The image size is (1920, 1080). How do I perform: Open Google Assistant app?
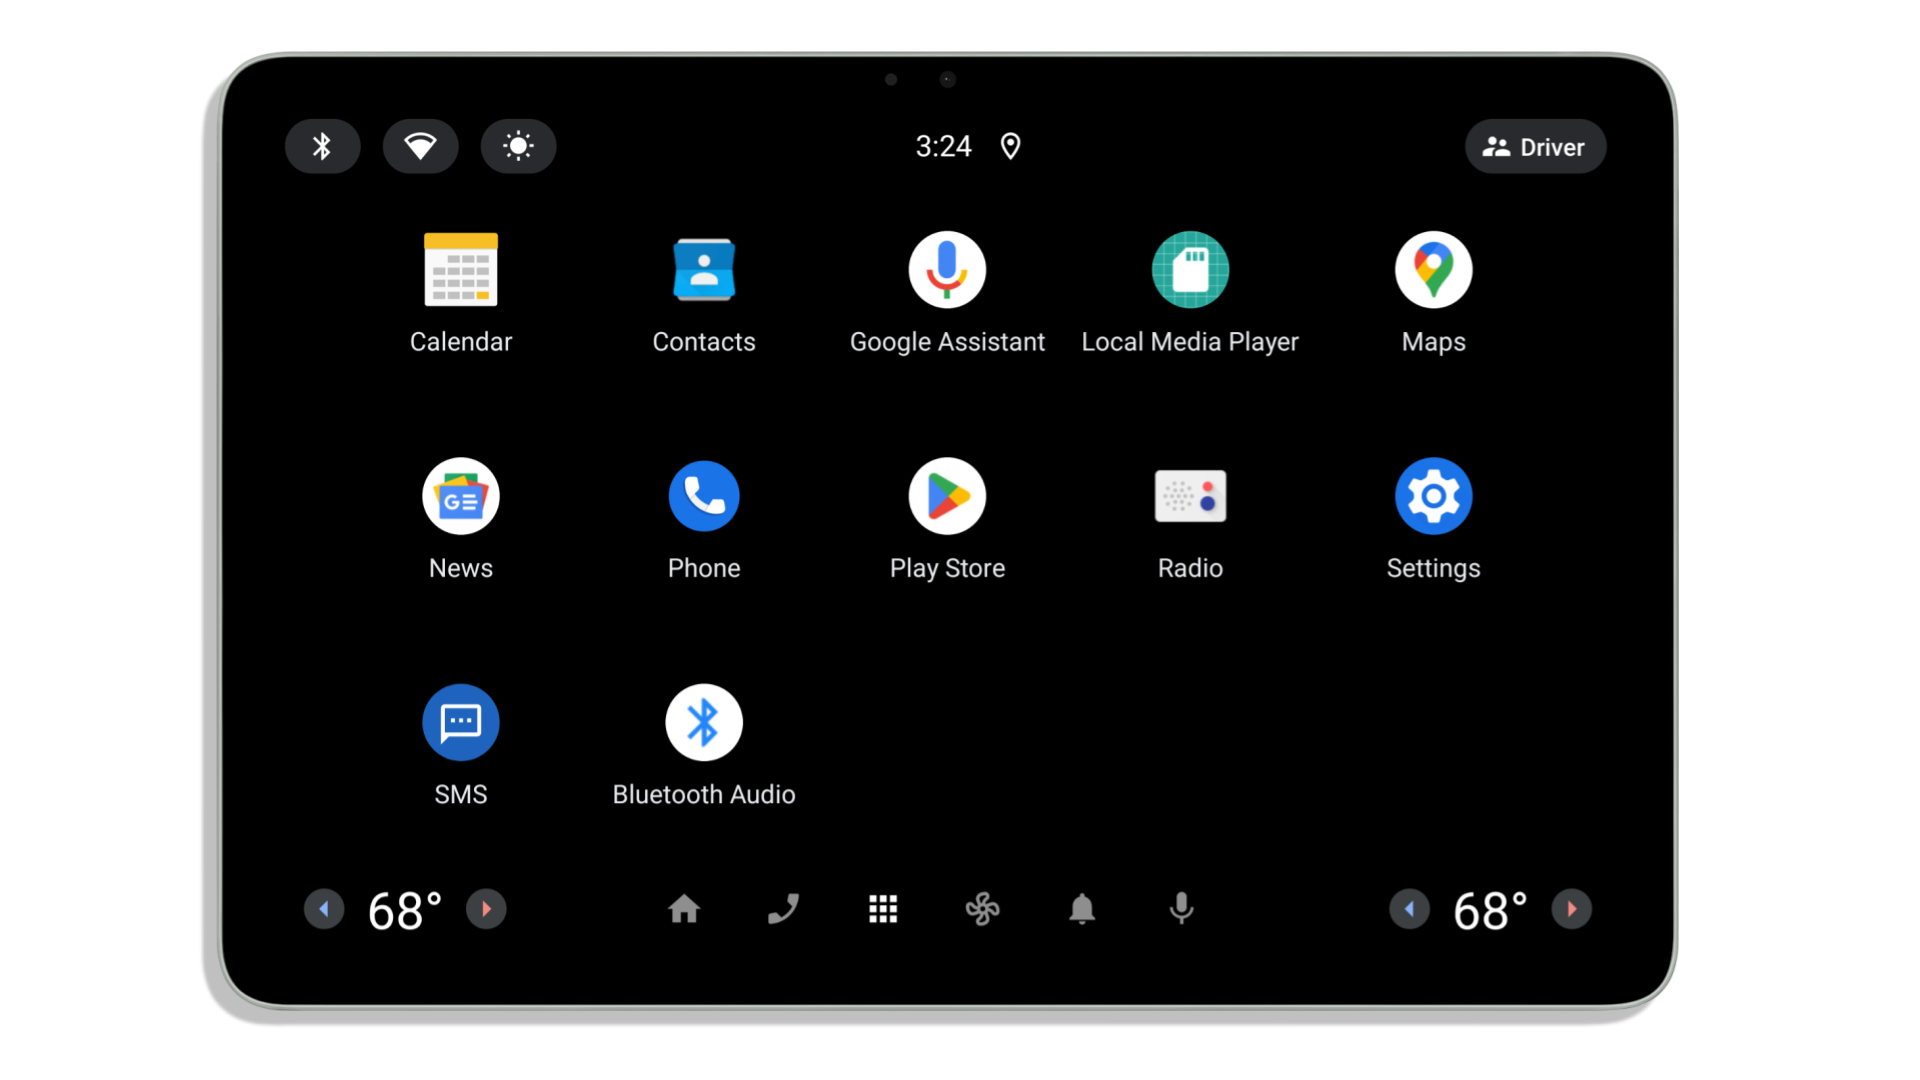tap(947, 269)
